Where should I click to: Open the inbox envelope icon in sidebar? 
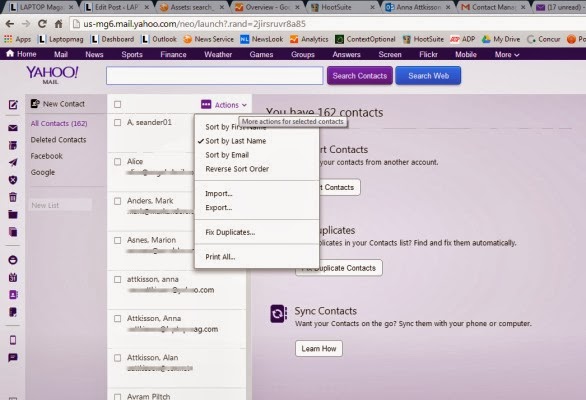tap(13, 128)
